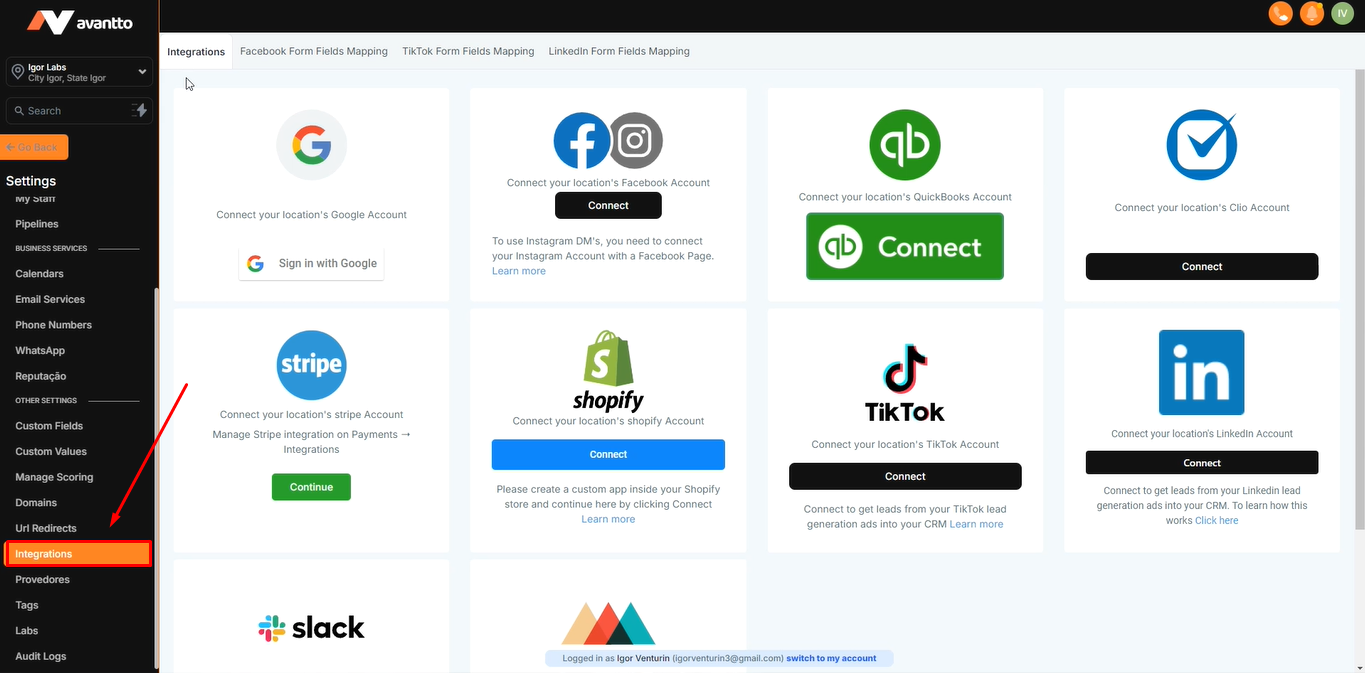Click the LinkedIn logo icon
This screenshot has height=673, width=1365.
tap(1201, 372)
